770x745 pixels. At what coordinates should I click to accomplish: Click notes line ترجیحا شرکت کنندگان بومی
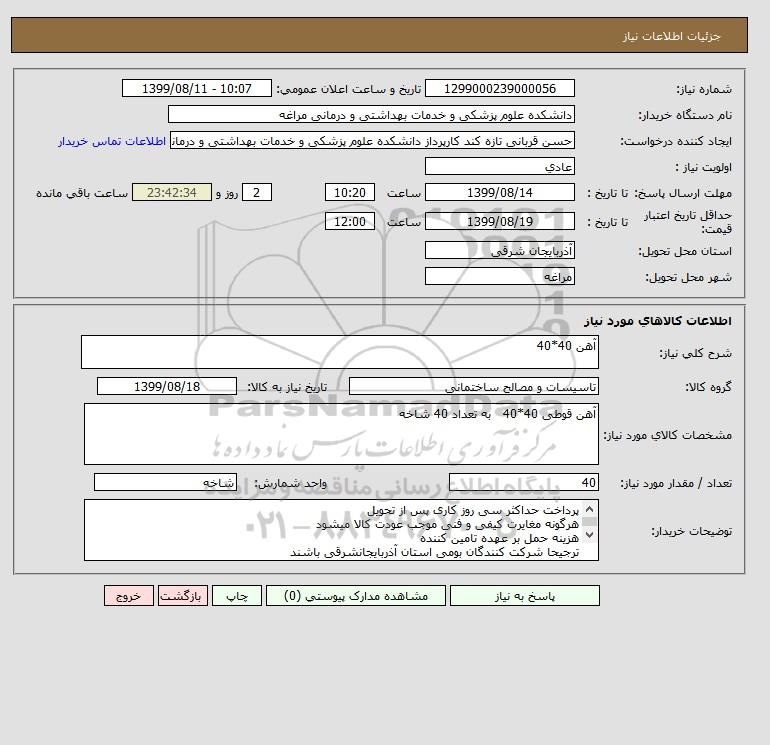click(x=435, y=552)
